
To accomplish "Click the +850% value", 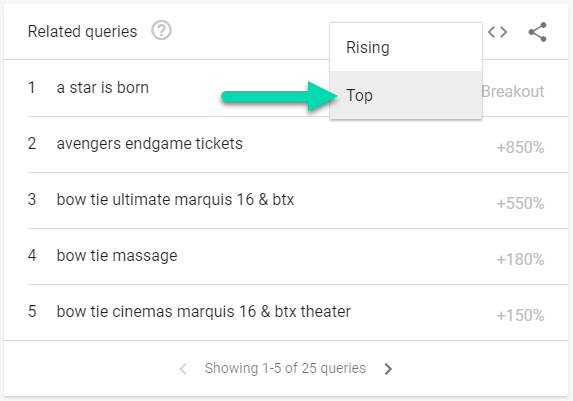I will 520,148.
